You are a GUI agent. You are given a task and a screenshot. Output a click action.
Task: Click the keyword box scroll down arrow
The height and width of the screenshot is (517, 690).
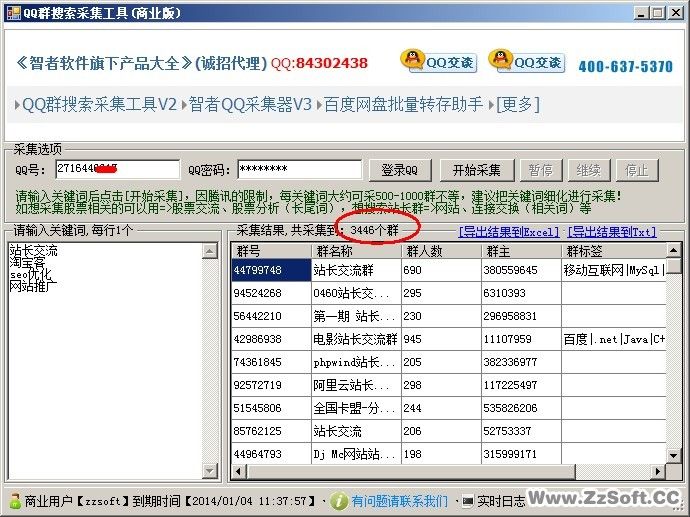(209, 471)
